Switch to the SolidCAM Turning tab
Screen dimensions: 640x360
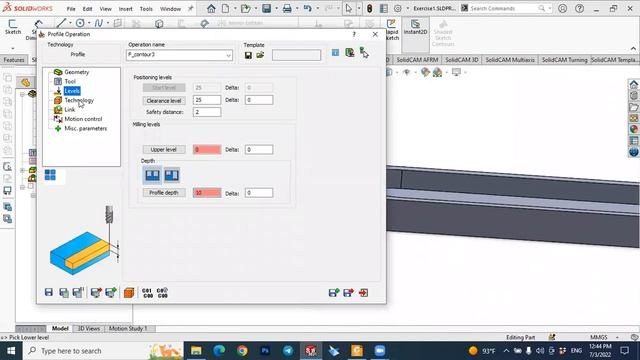564,60
